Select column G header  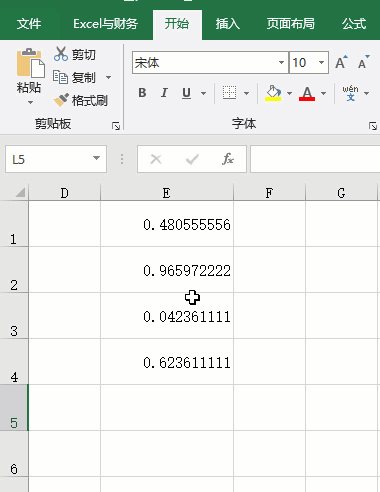pyautogui.click(x=341, y=193)
